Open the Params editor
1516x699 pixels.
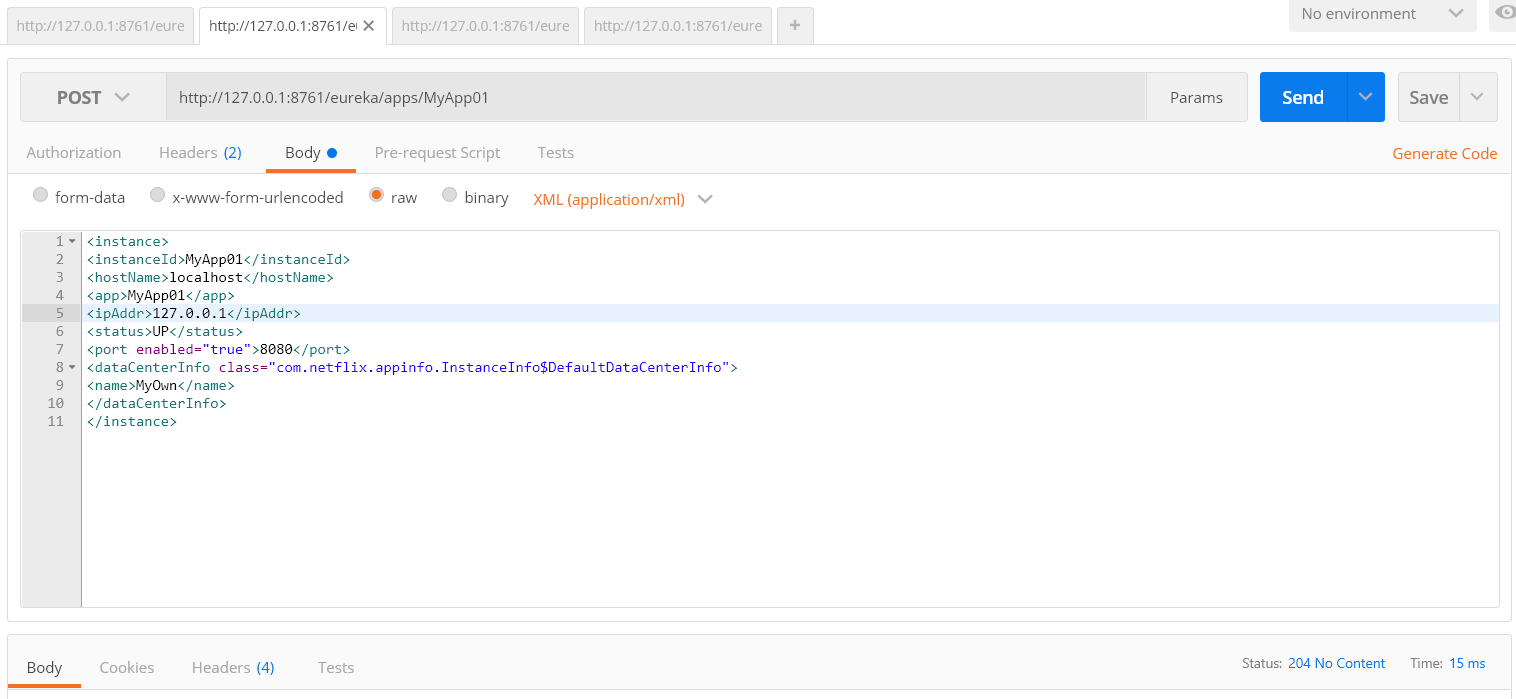coord(1196,97)
